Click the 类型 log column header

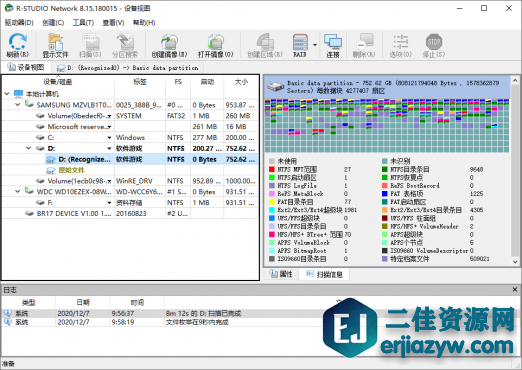tap(28, 302)
